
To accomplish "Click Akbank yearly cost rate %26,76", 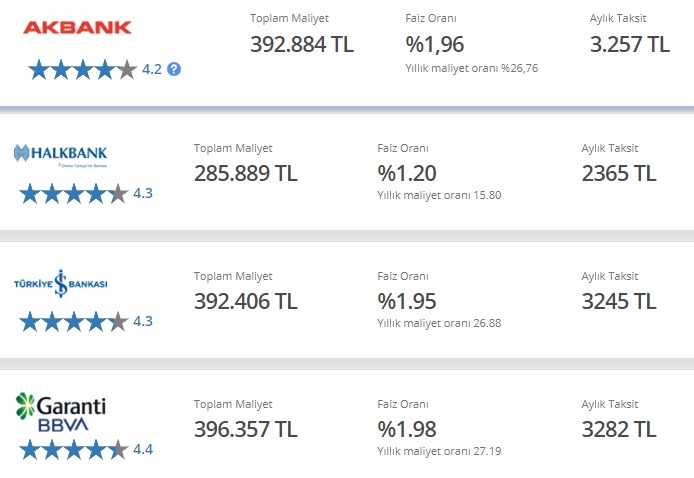I will [471, 68].
